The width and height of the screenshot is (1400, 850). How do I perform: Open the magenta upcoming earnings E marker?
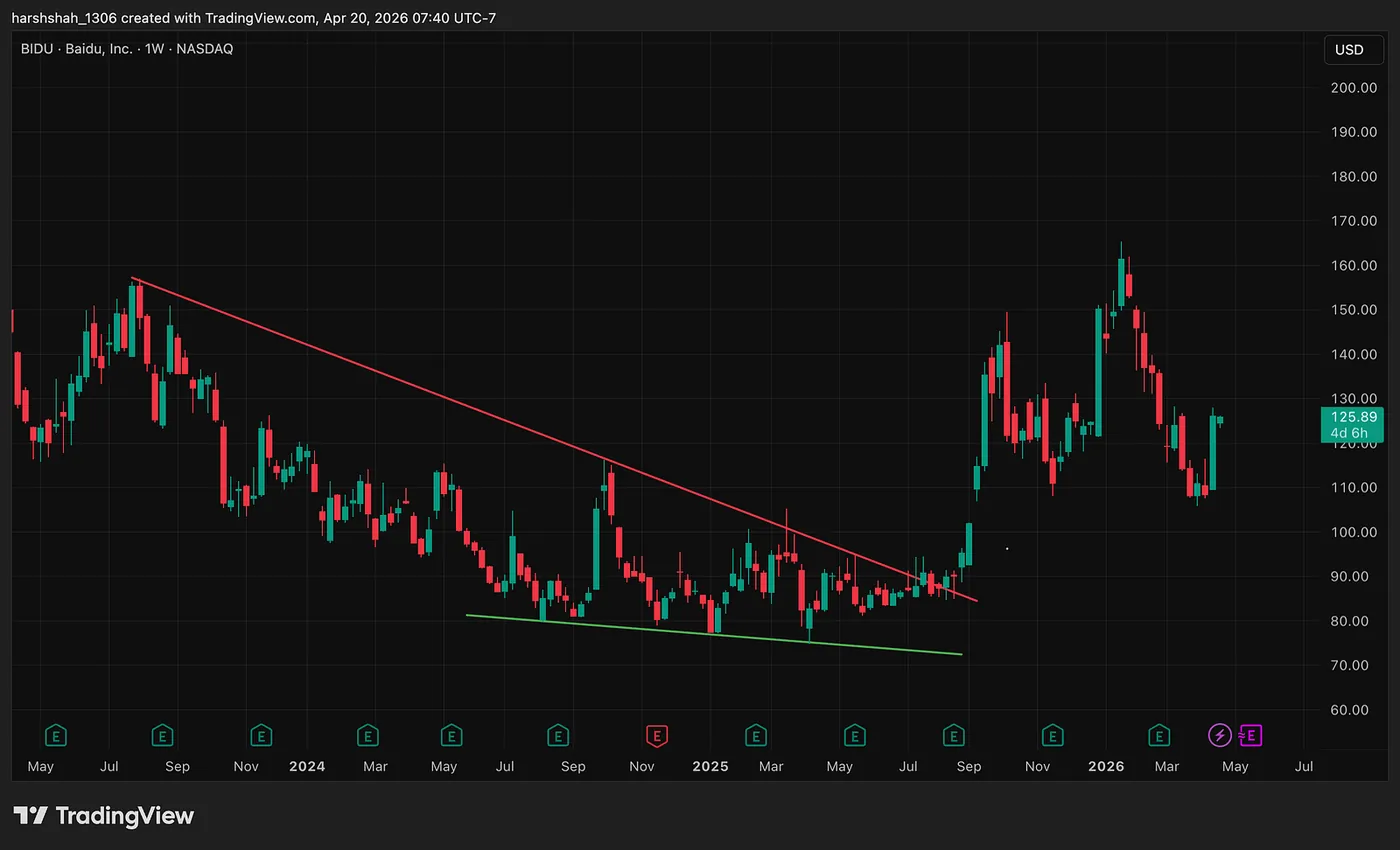(1251, 736)
